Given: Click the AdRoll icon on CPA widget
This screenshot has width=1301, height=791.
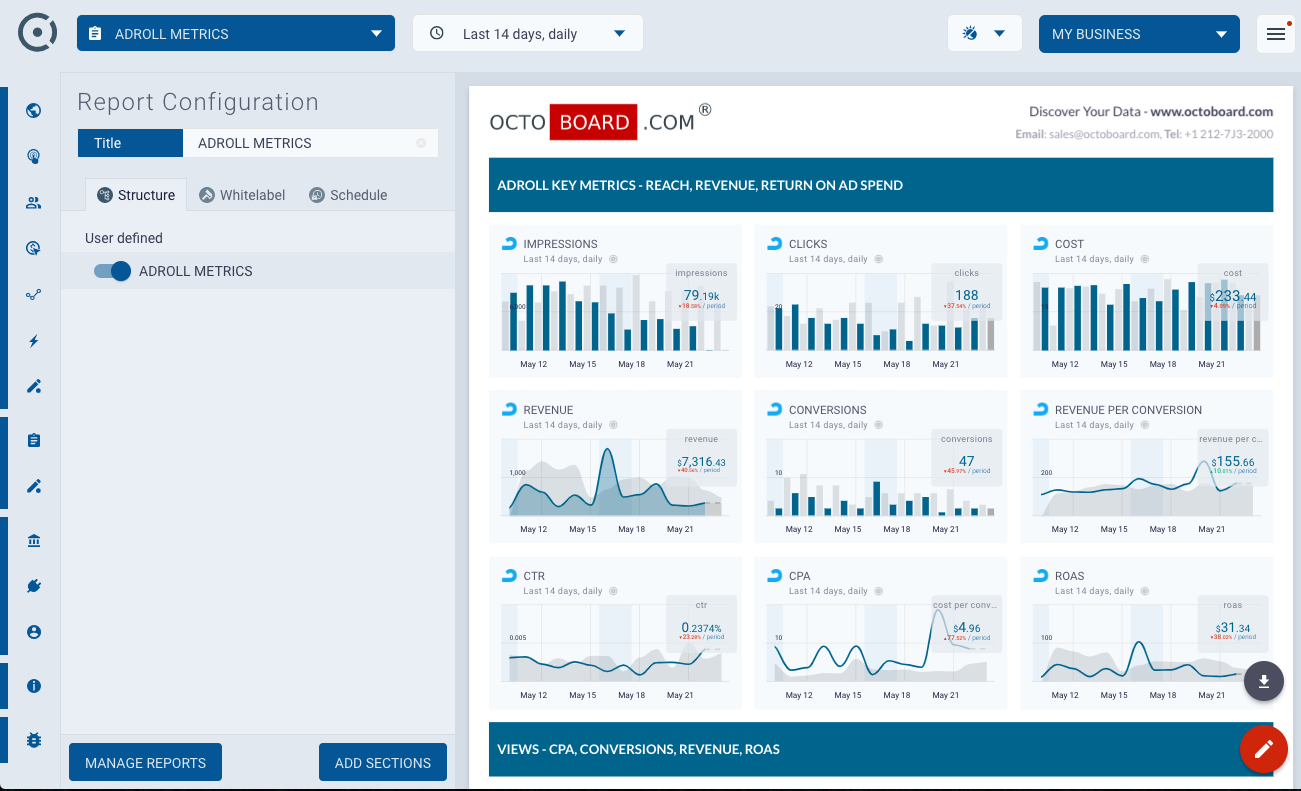Looking at the screenshot, I should pos(774,575).
